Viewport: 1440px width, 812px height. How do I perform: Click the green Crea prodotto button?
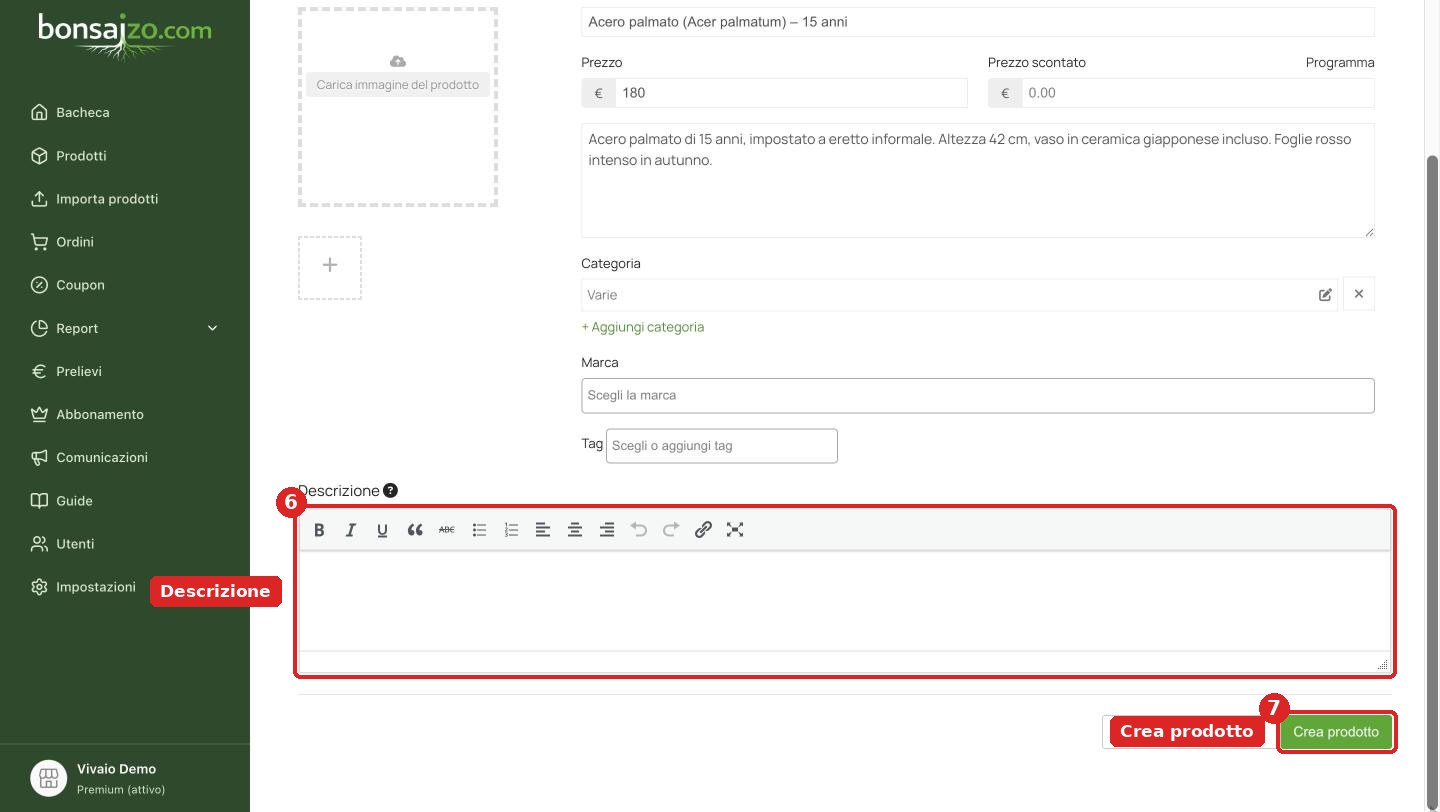point(1336,732)
